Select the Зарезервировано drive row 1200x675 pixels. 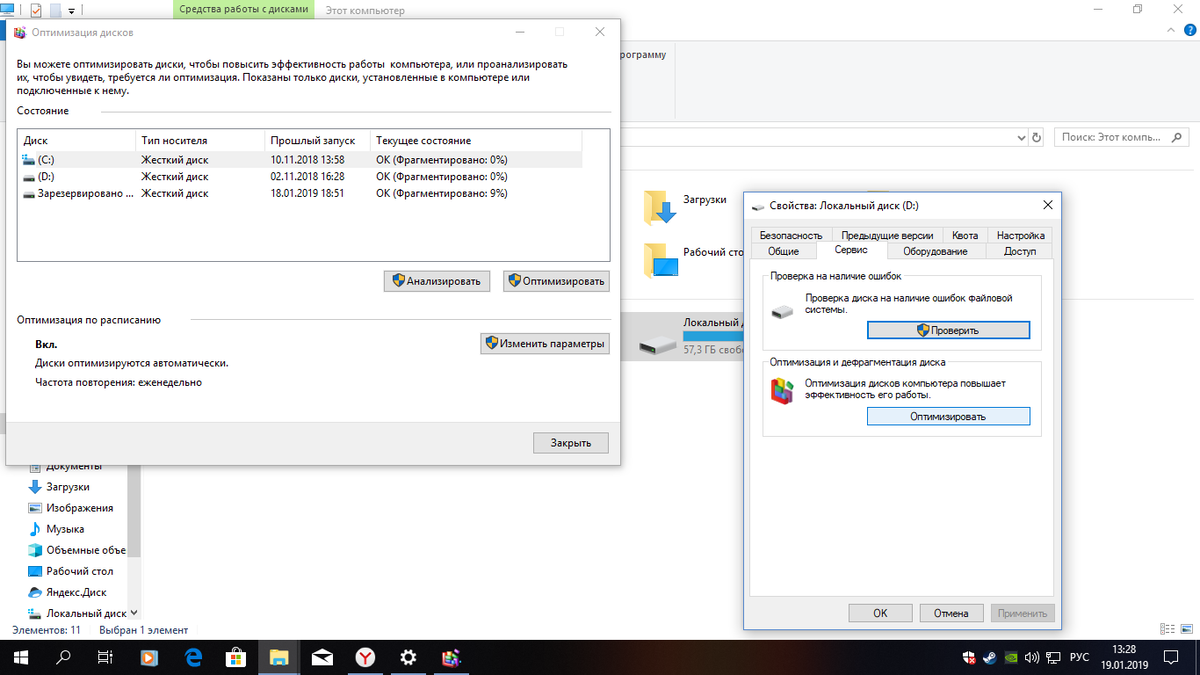pyautogui.click(x=300, y=193)
